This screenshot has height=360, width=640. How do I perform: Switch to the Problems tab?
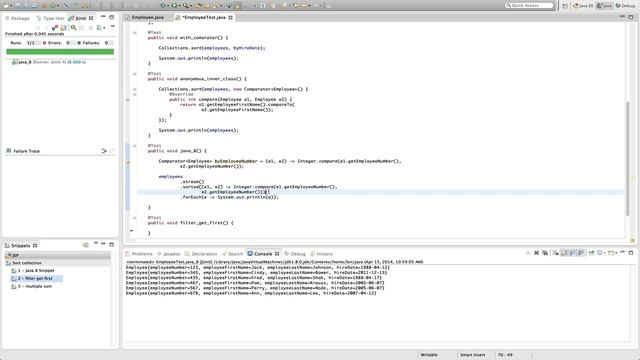pos(139,254)
